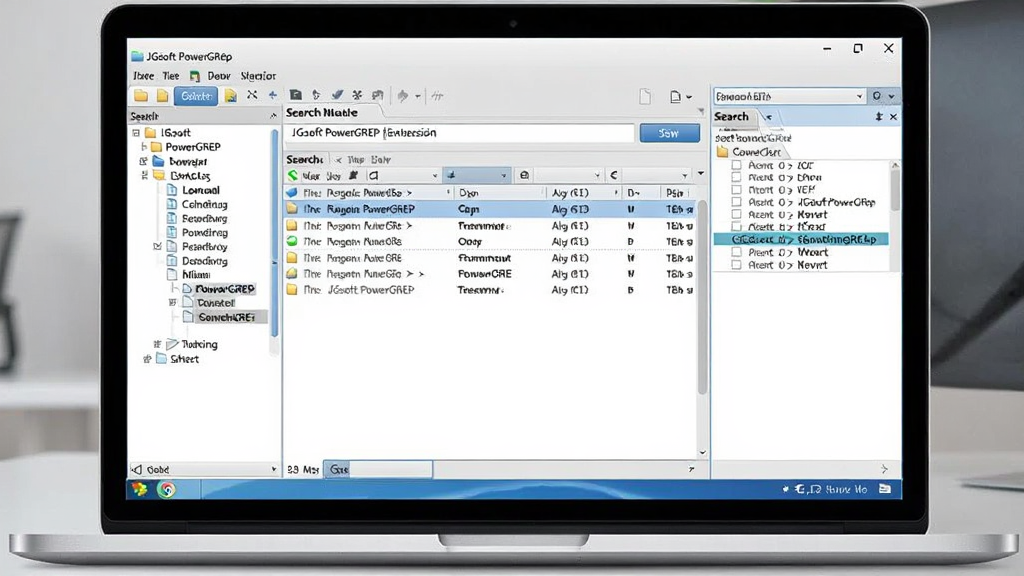Click the folder tree's vertical scrollbar
The image size is (1024, 576).
(275, 233)
